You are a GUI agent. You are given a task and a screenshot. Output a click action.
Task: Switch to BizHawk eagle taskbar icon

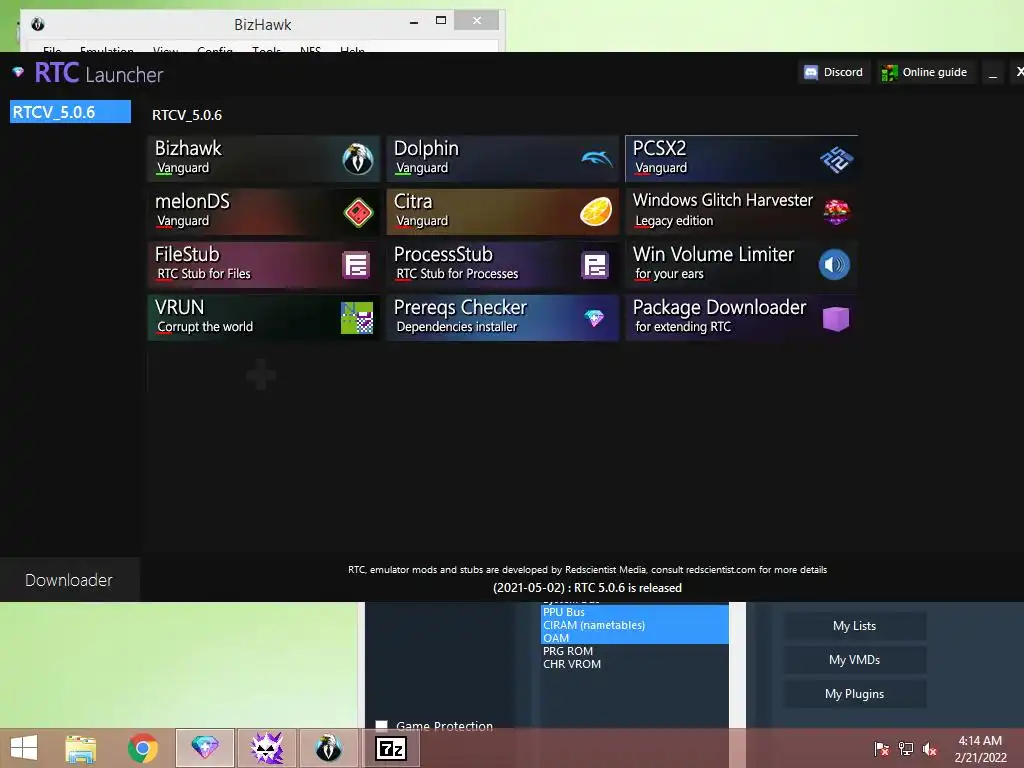pyautogui.click(x=328, y=748)
